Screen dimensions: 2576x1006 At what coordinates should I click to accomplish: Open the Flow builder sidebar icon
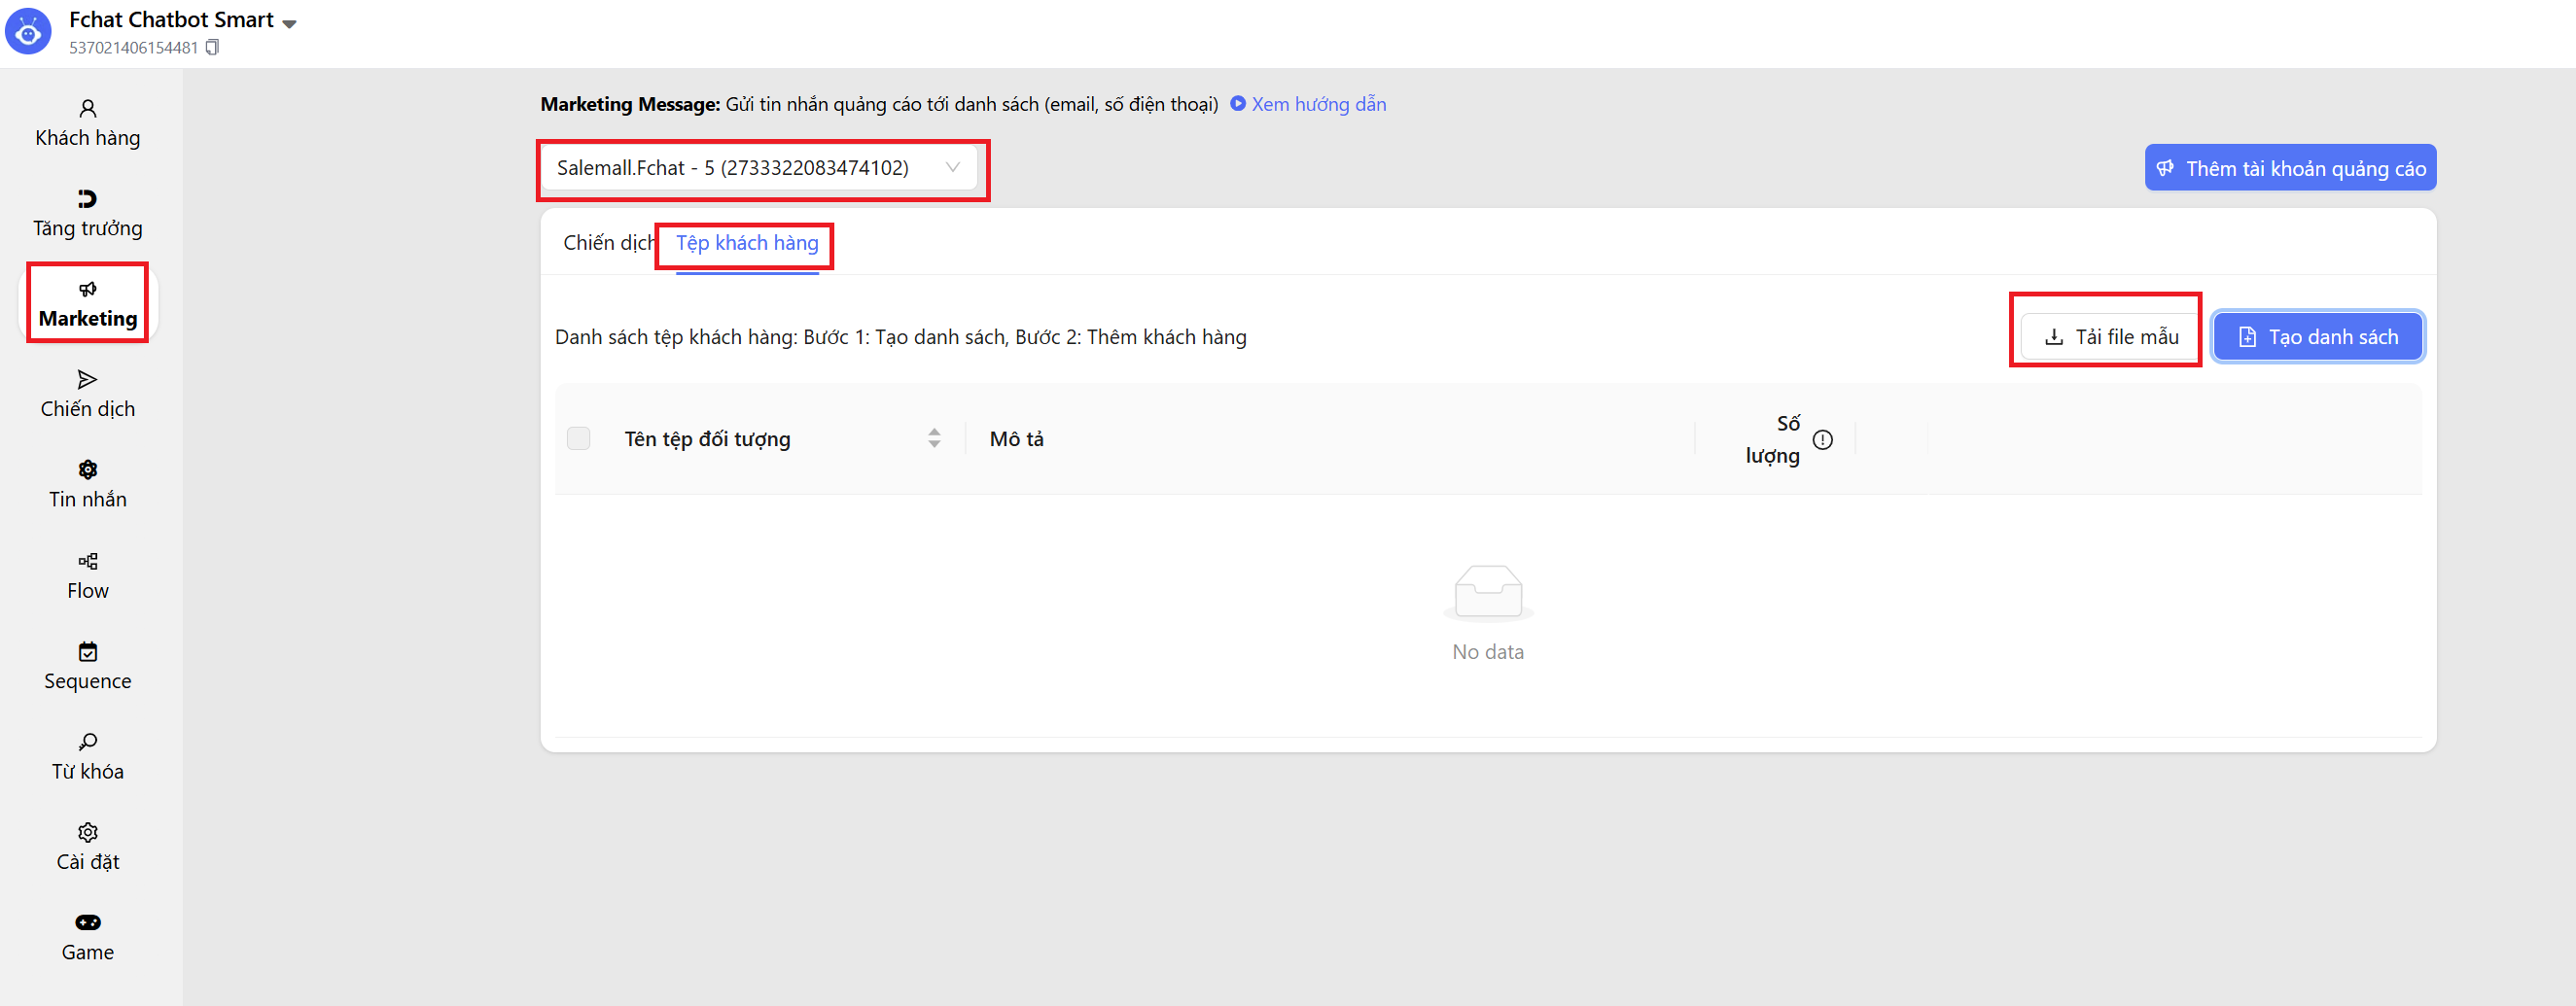click(x=88, y=561)
